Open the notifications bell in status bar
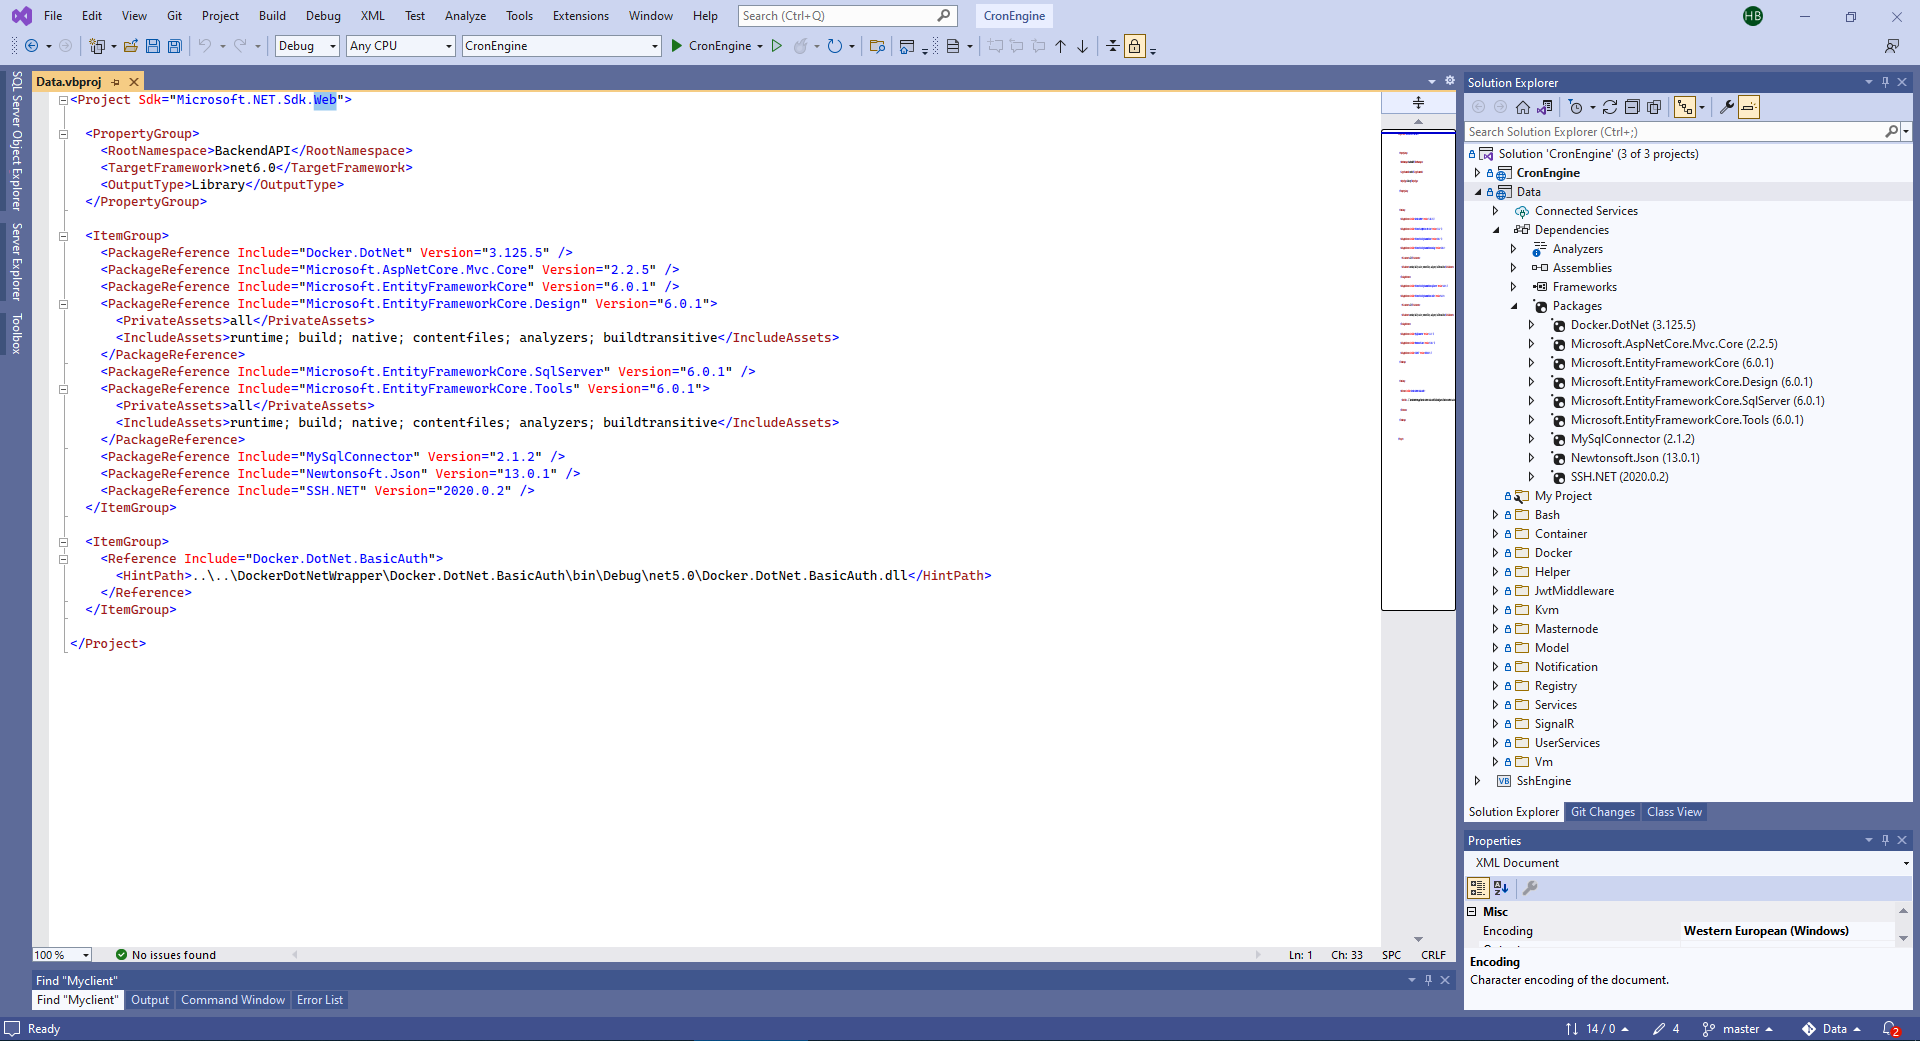This screenshot has height=1041, width=1920. pos(1891,1029)
